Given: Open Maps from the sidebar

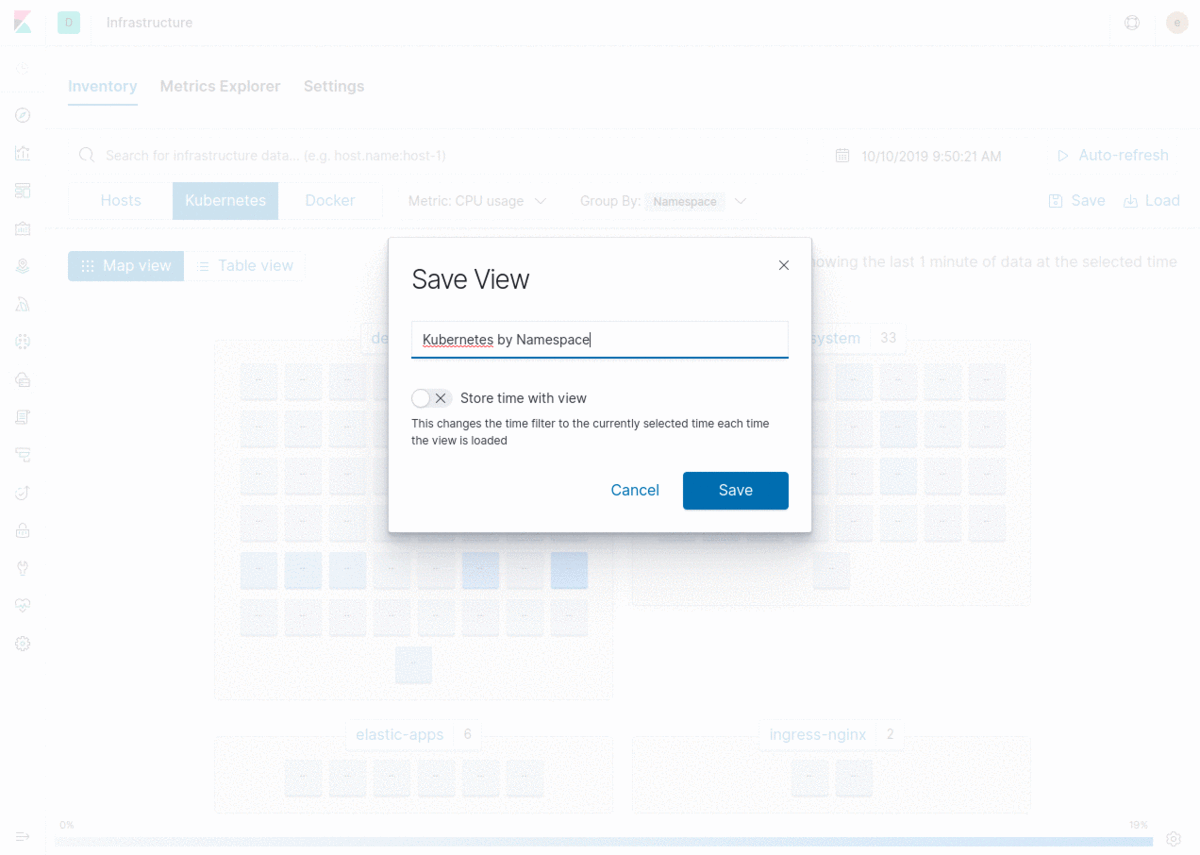Looking at the screenshot, I should [23, 266].
